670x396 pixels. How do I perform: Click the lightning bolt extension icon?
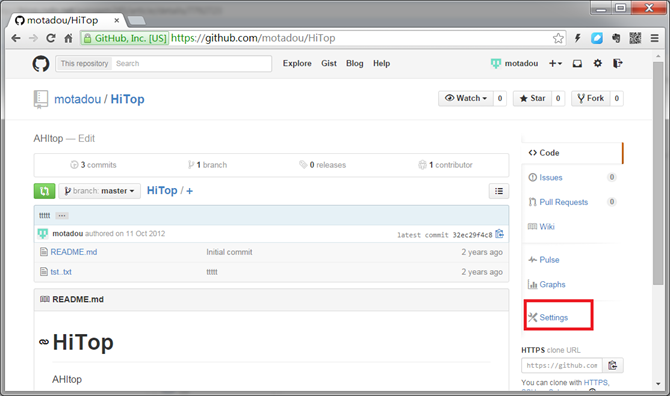point(577,38)
